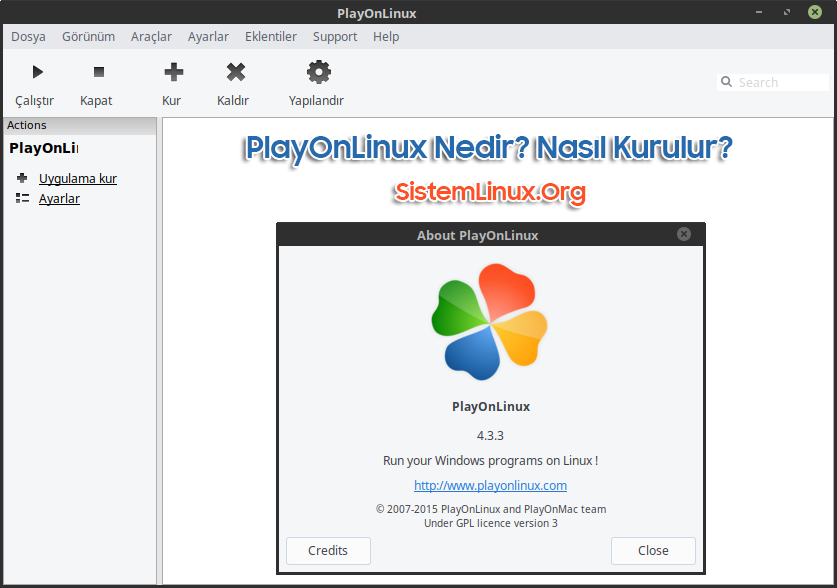Open Ayarlar from the Actions sidebar

click(59, 198)
